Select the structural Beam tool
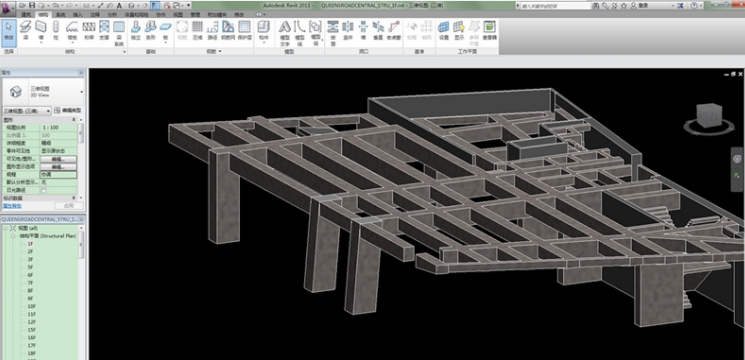745x360 pixels. 25,30
